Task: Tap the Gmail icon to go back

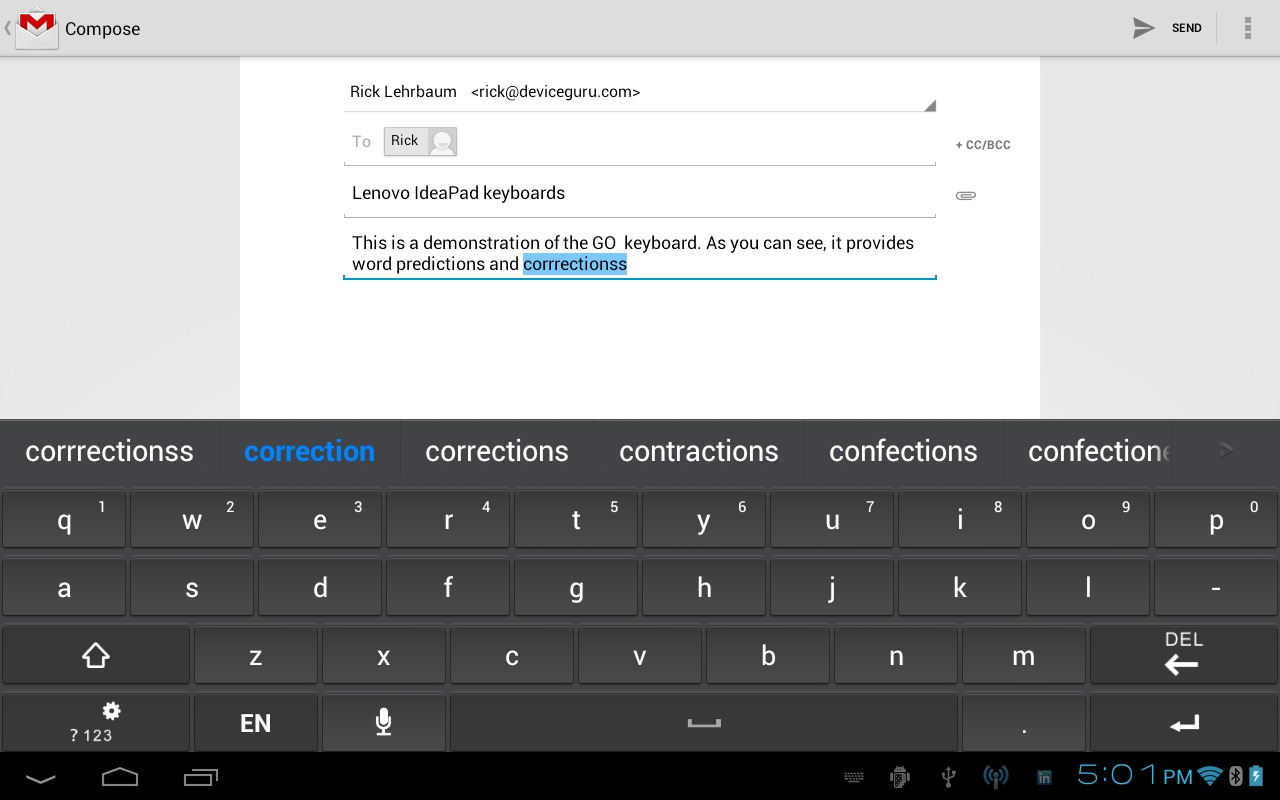Action: pos(37,27)
